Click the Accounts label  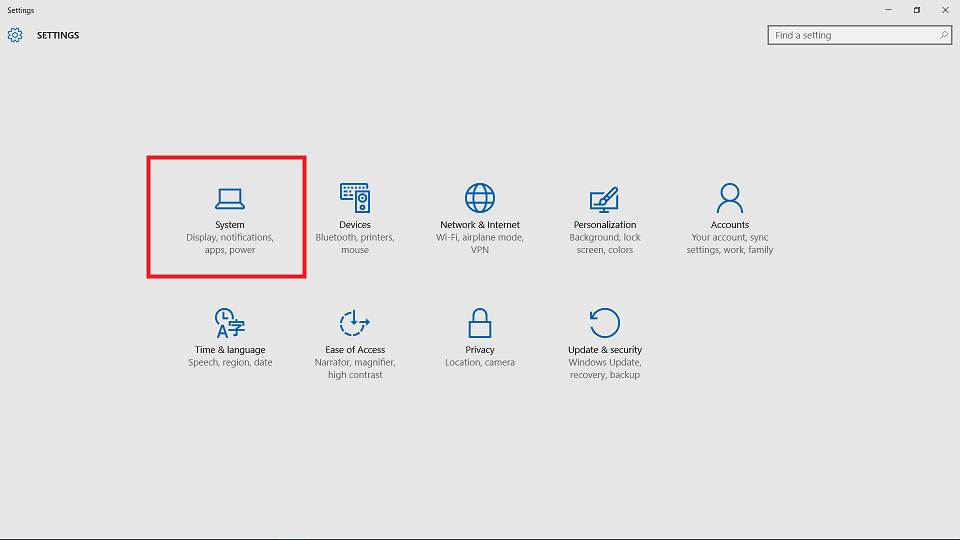coord(730,225)
